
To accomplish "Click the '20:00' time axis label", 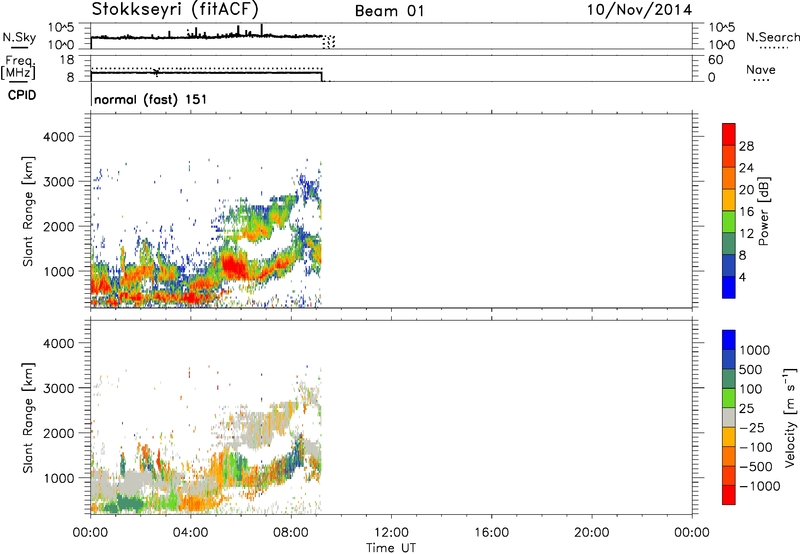I will (x=591, y=533).
